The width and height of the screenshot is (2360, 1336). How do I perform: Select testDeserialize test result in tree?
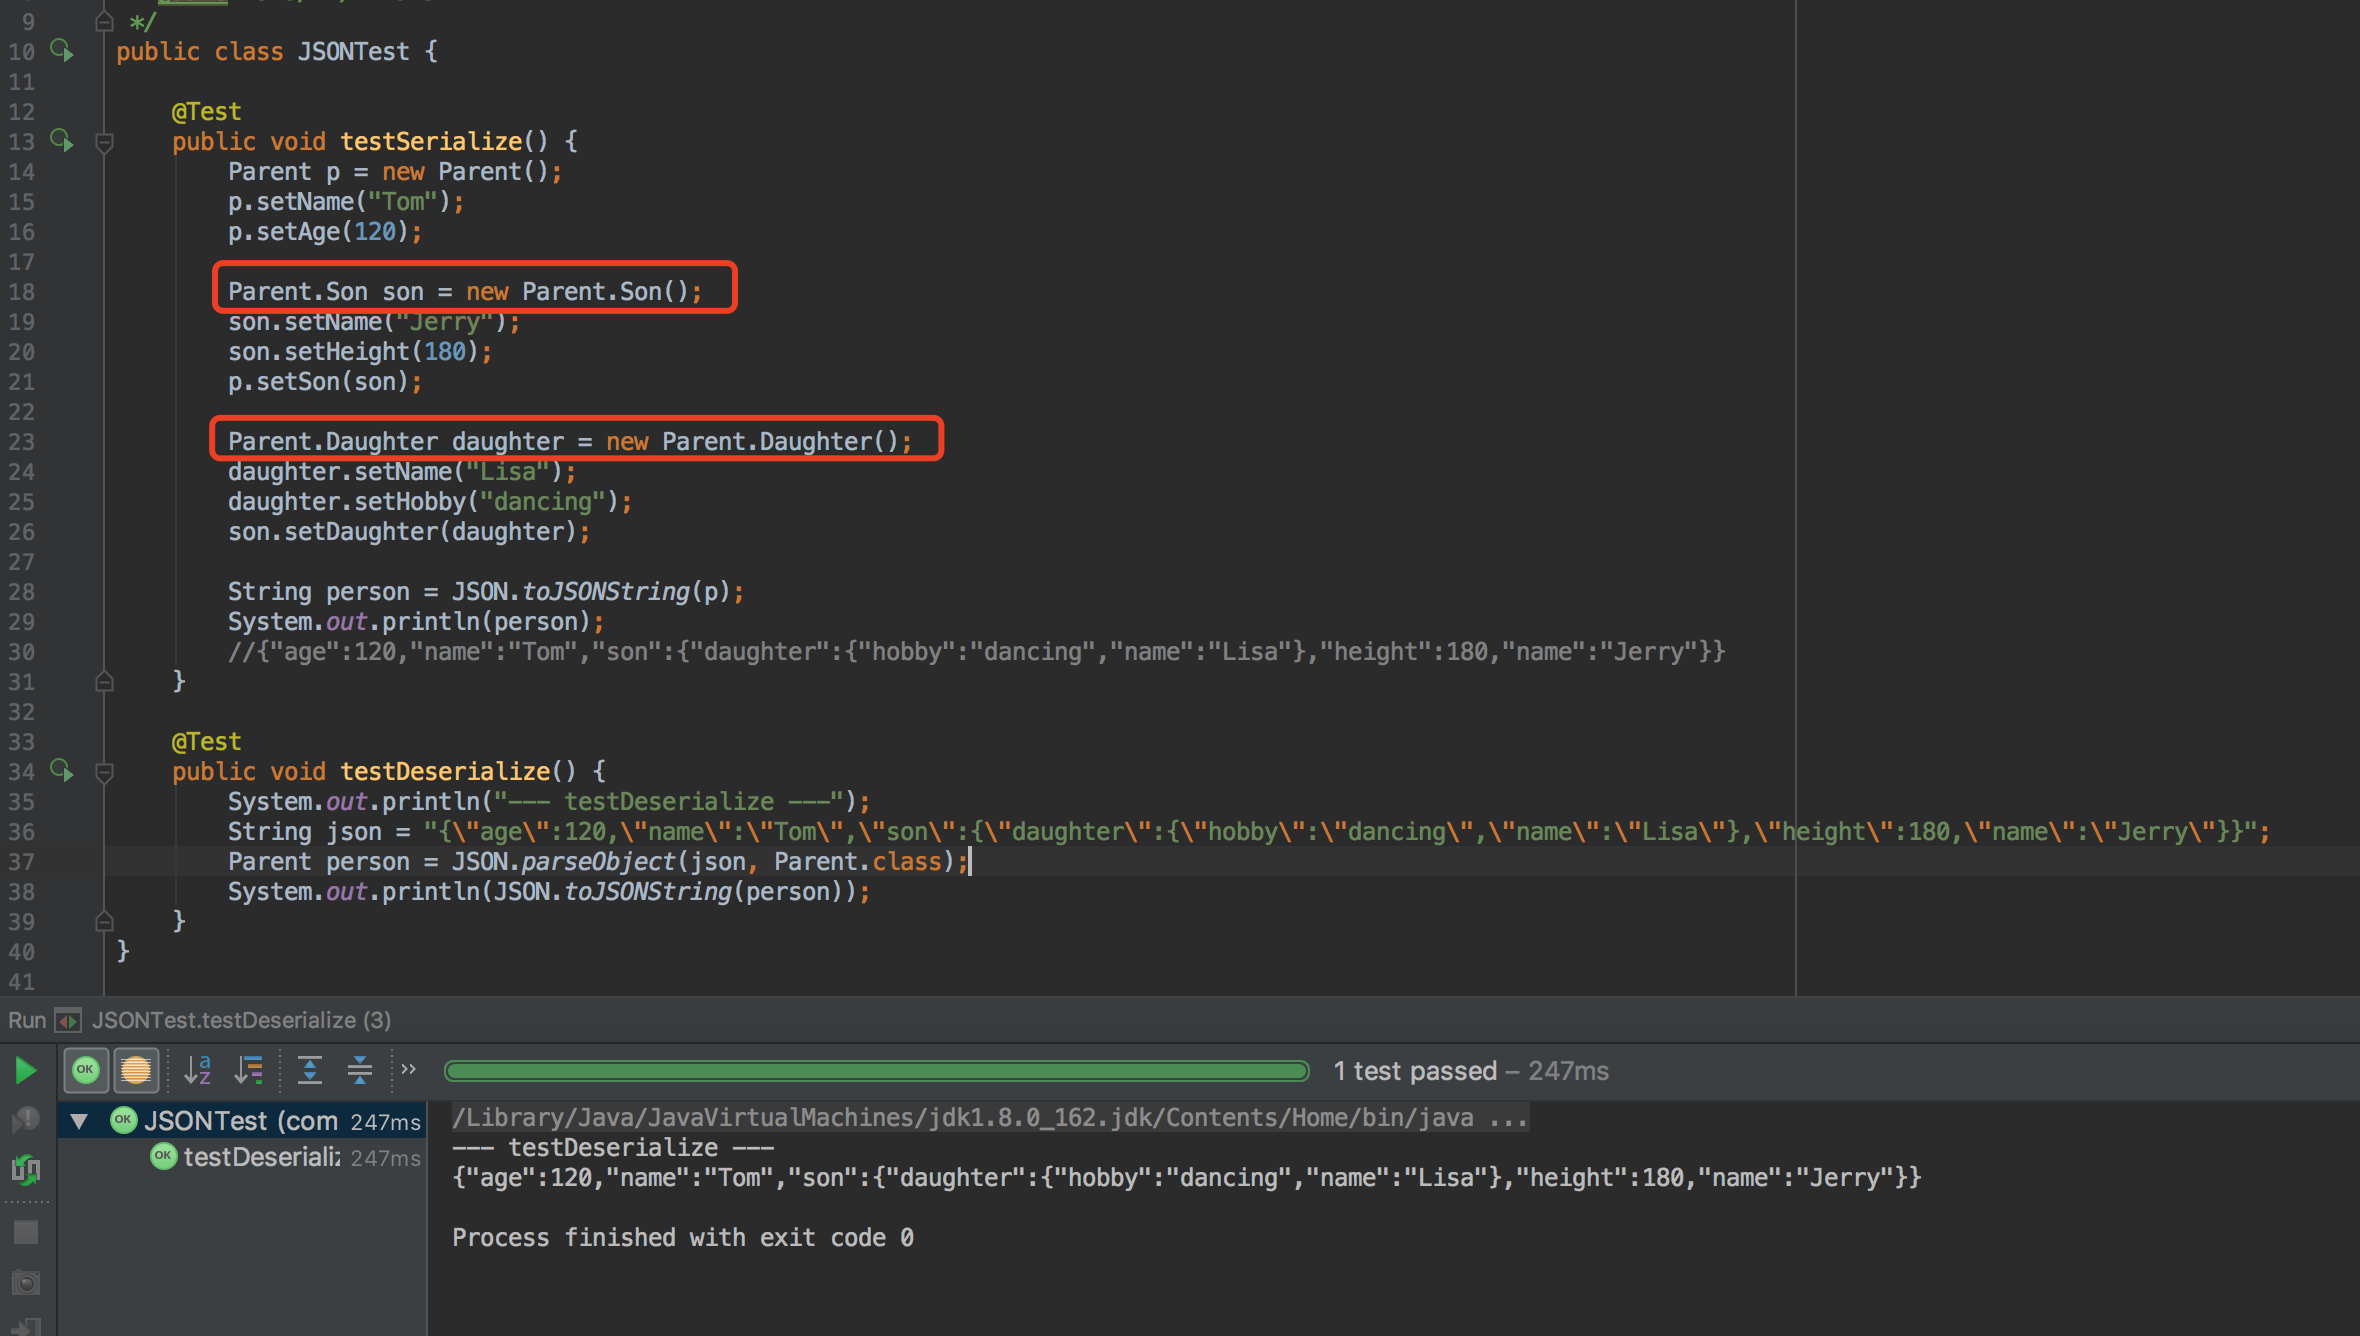[x=262, y=1157]
